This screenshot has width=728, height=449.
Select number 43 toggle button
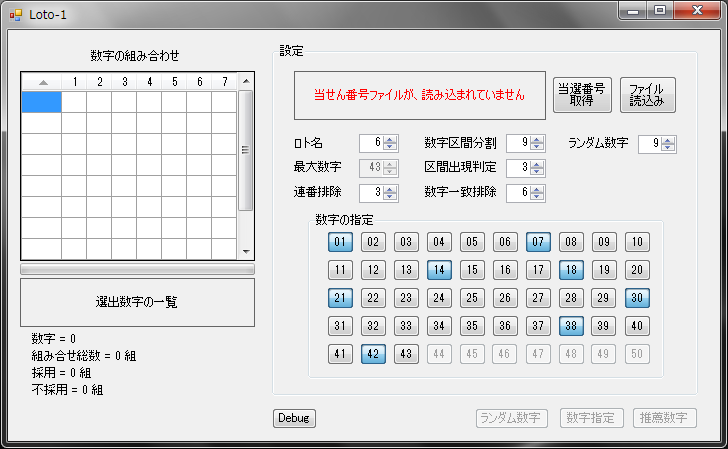406,354
